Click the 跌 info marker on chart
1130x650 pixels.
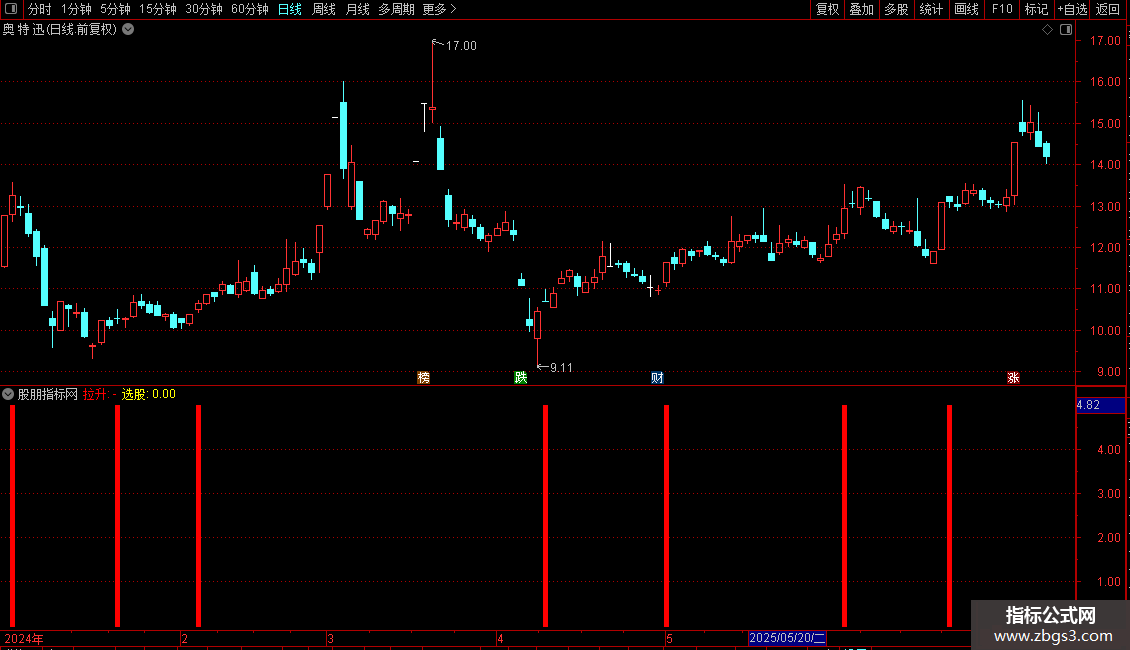(520, 378)
